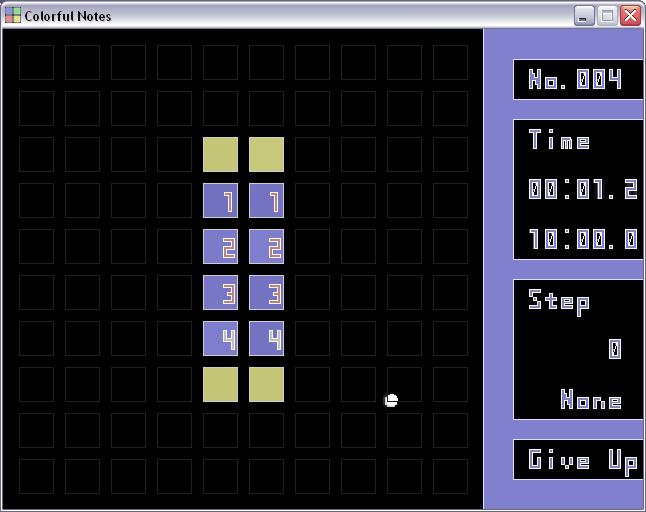The width and height of the screenshot is (646, 512).
Task: Click the No. 004 puzzle number label
Action: tap(575, 79)
